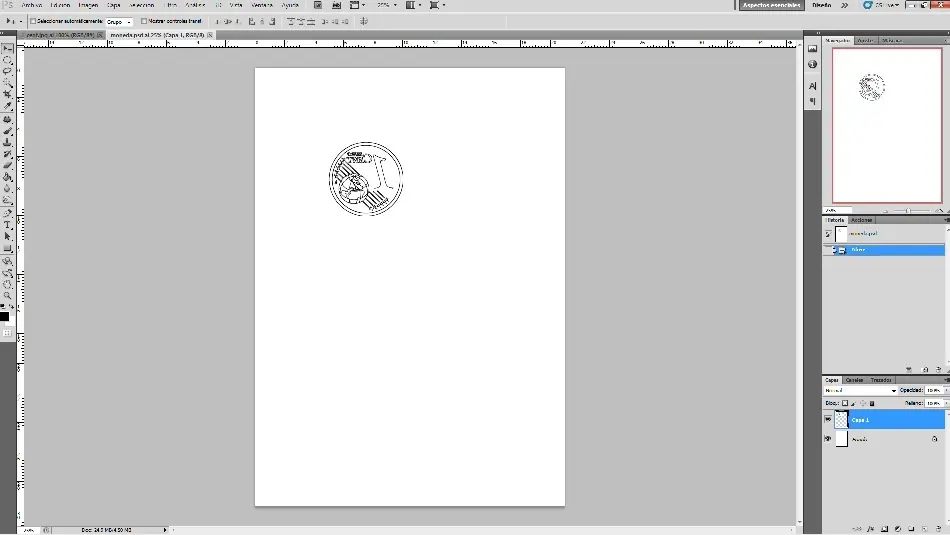Switch to the Canales tab
The image size is (950, 535).
pos(854,380)
